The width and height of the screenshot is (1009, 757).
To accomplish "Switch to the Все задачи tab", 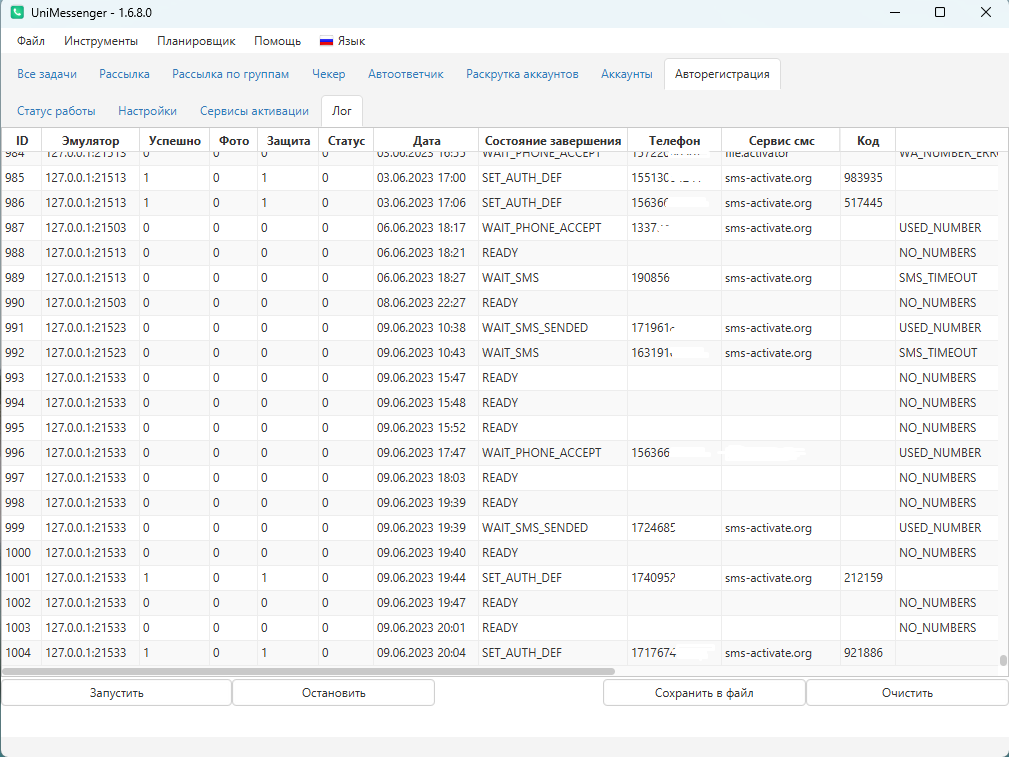I will click(x=47, y=74).
